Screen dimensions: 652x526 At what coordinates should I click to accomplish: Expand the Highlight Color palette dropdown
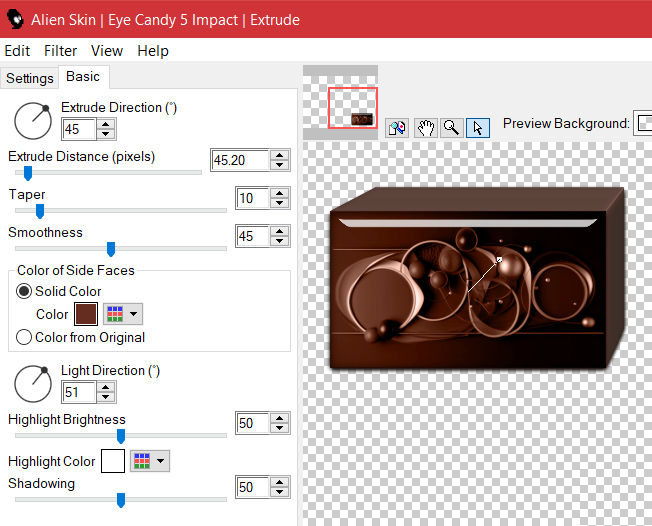point(149,461)
